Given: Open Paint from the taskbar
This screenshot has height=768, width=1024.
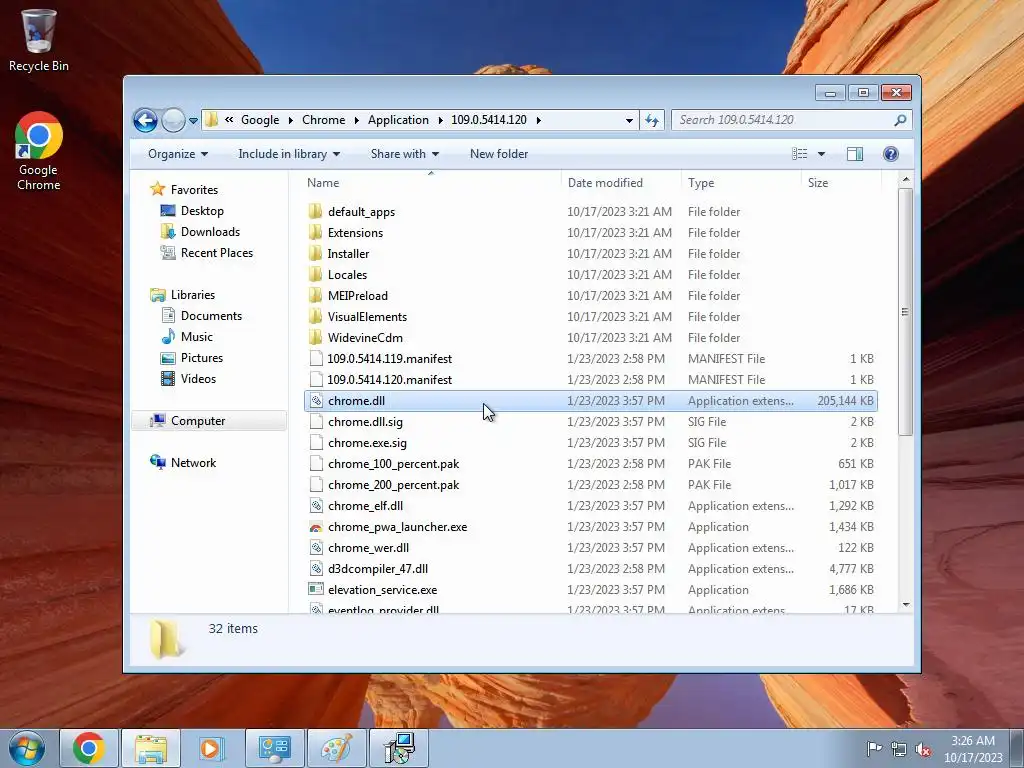Looking at the screenshot, I should click(x=336, y=748).
